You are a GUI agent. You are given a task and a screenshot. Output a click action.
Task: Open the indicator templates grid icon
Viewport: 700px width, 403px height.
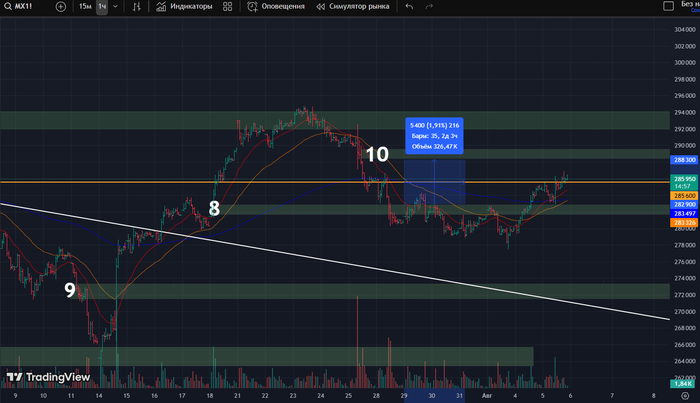229,6
